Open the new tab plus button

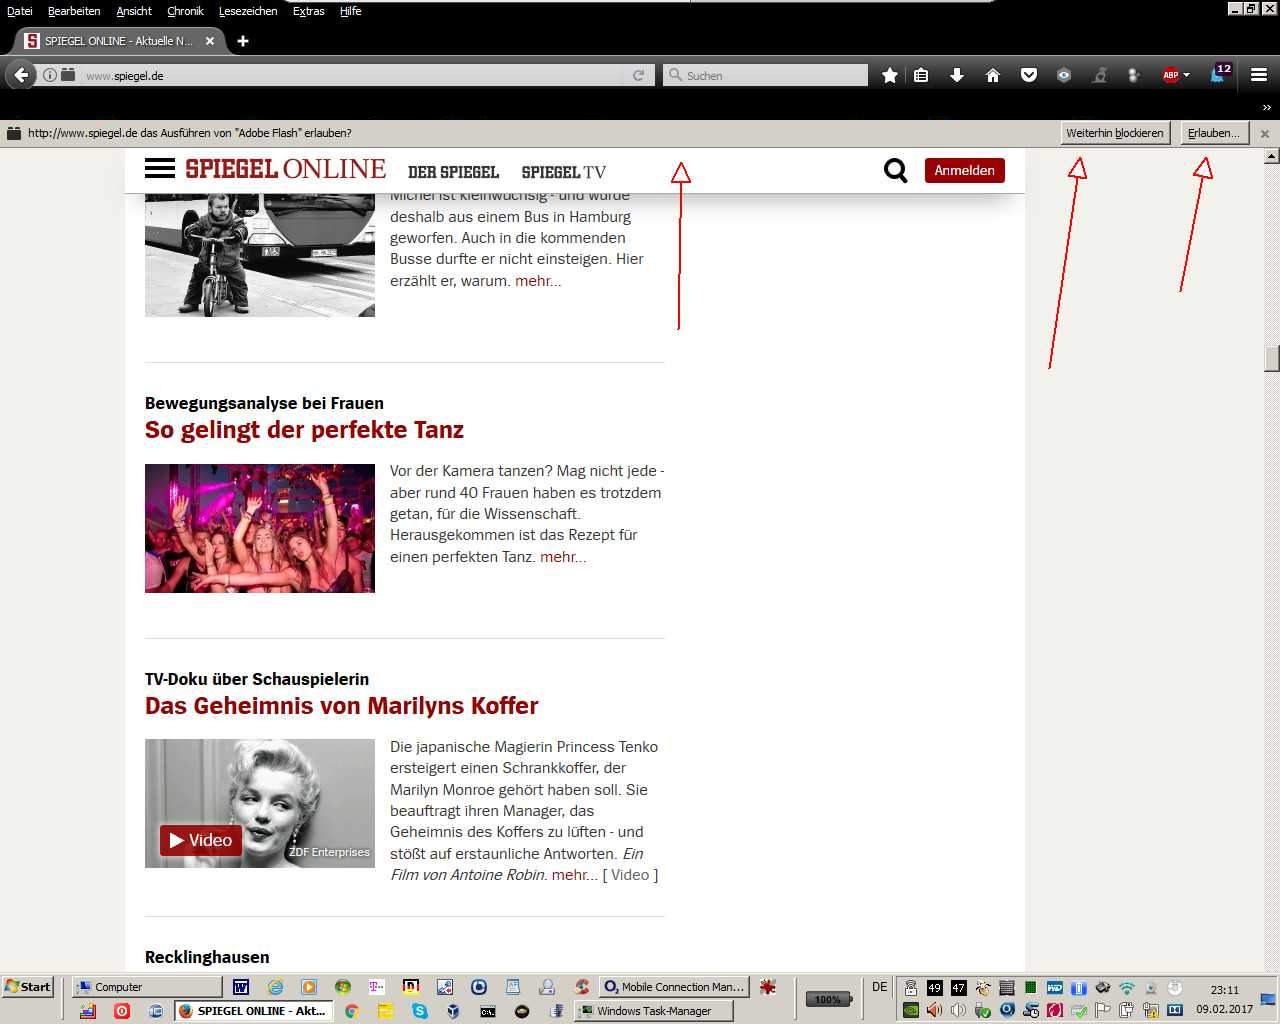[243, 41]
